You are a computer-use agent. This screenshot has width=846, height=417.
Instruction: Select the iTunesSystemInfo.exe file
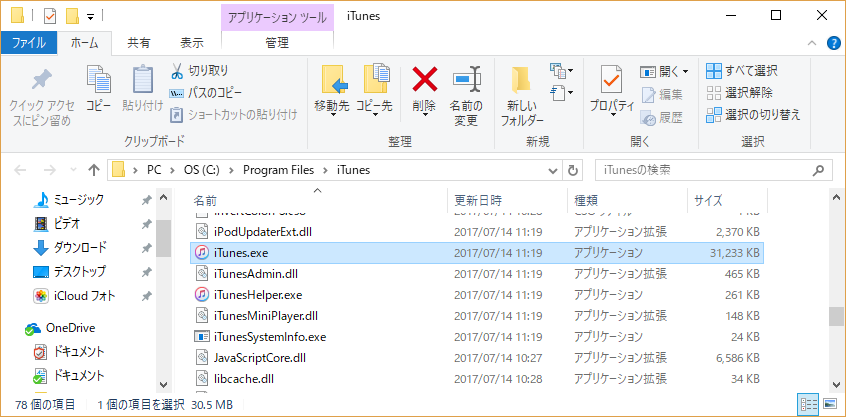tap(477, 337)
